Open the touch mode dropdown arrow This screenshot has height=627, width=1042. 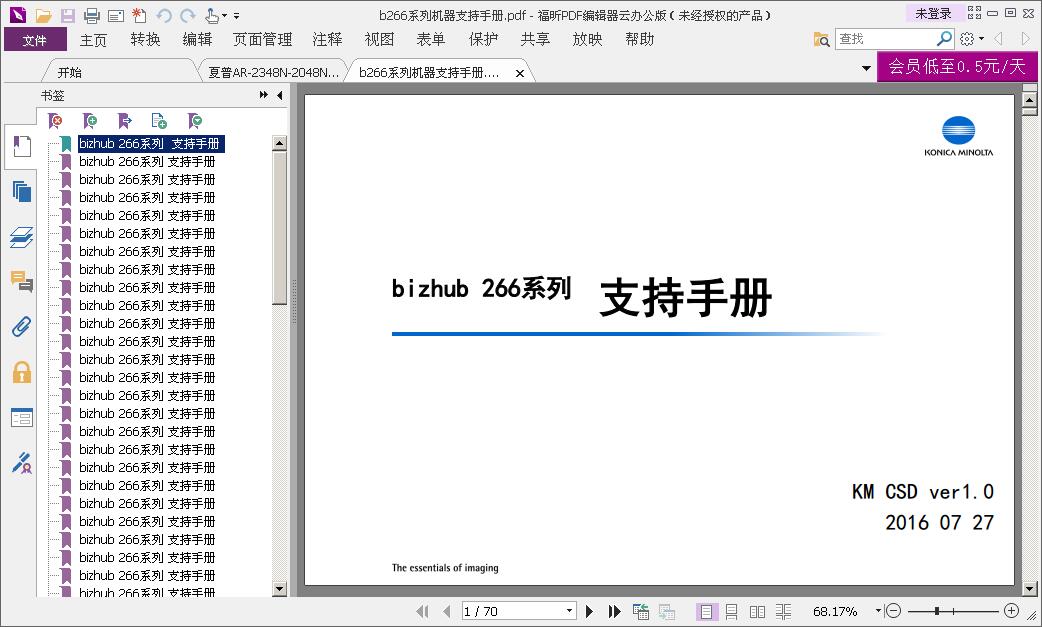coord(225,15)
